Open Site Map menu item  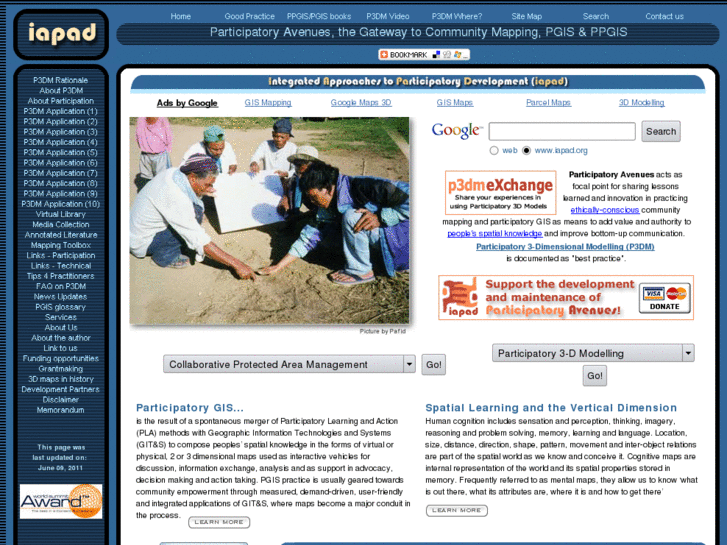(x=526, y=16)
